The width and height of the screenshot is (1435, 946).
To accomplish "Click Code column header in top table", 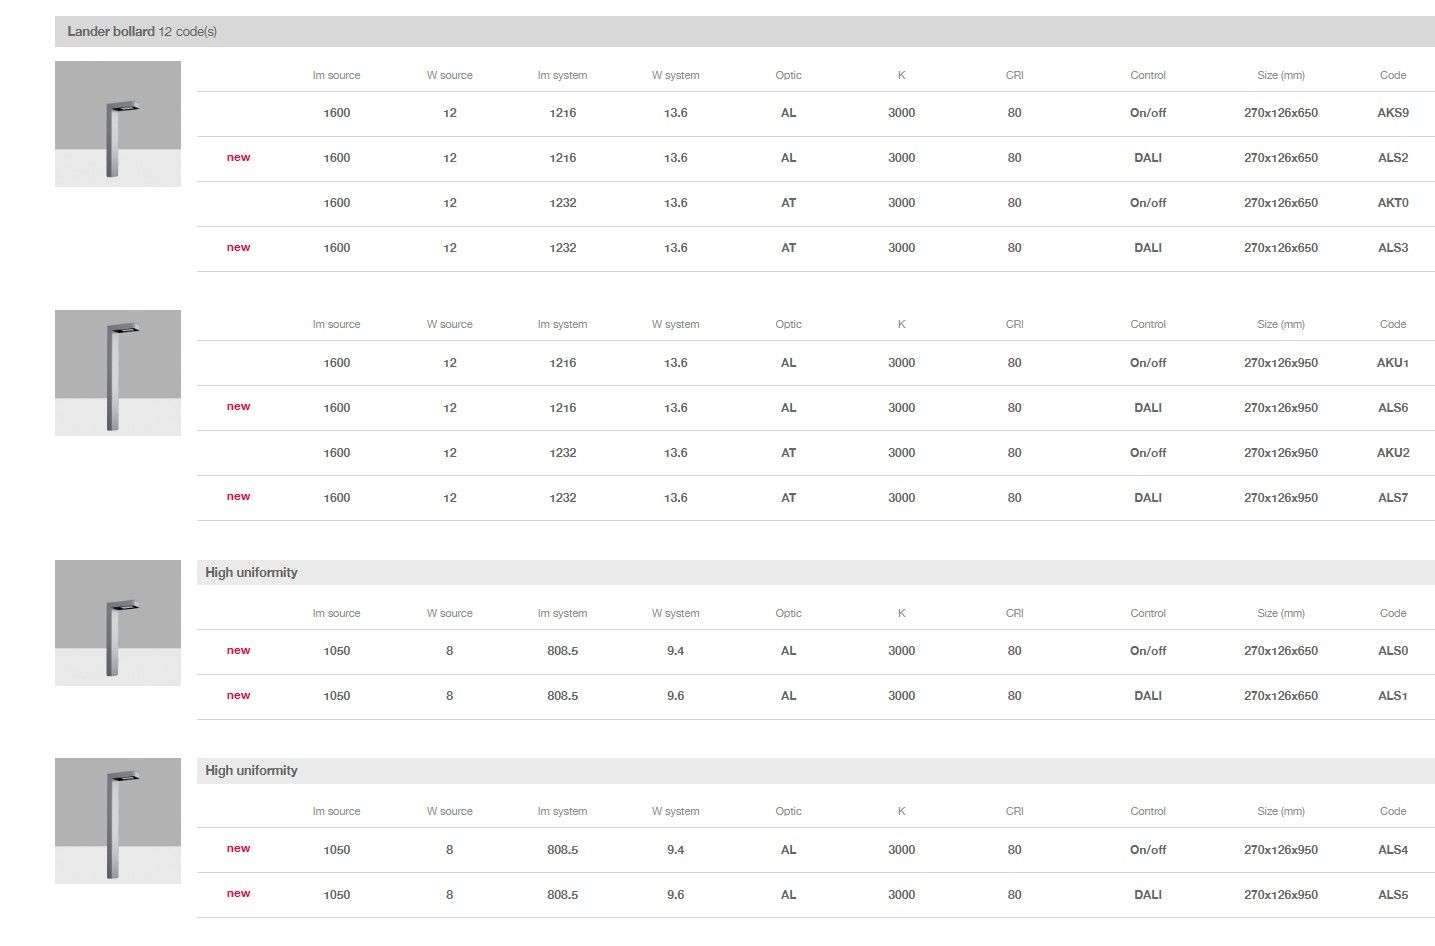I will pos(1392,75).
